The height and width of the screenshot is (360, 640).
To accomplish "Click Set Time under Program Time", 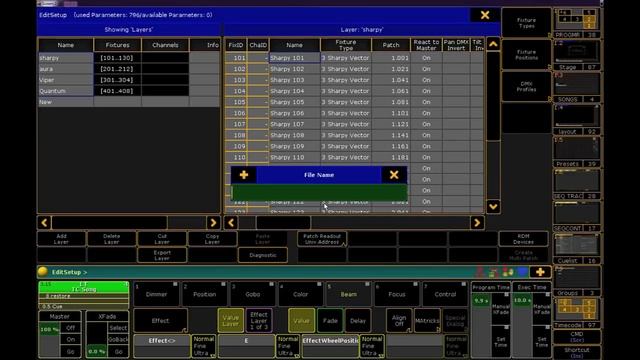I will [x=501, y=342].
